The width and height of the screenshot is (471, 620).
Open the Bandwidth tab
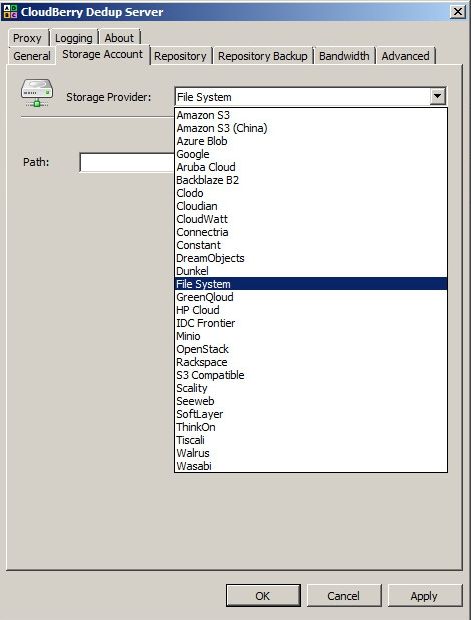click(344, 56)
